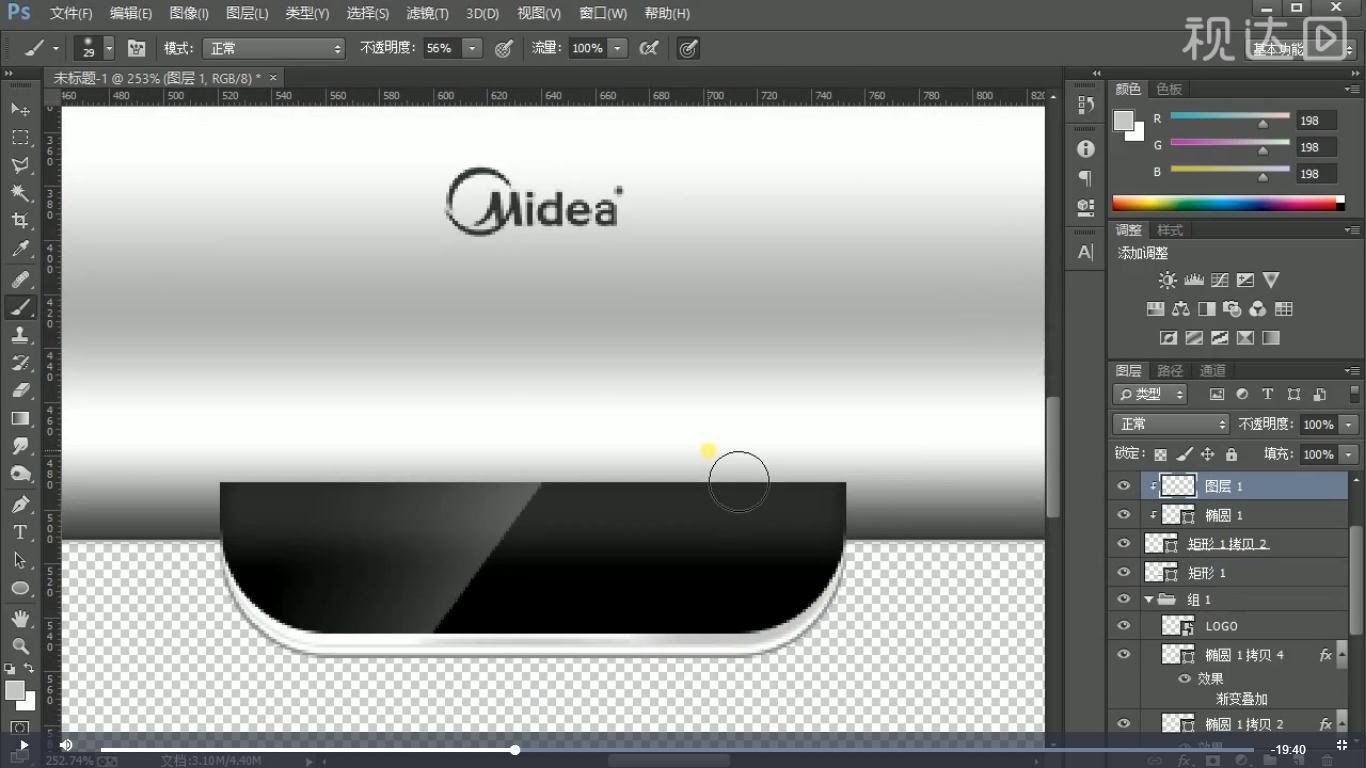The height and width of the screenshot is (768, 1366).
Task: Select the Brush tool in the toolbox
Action: pos(20,308)
